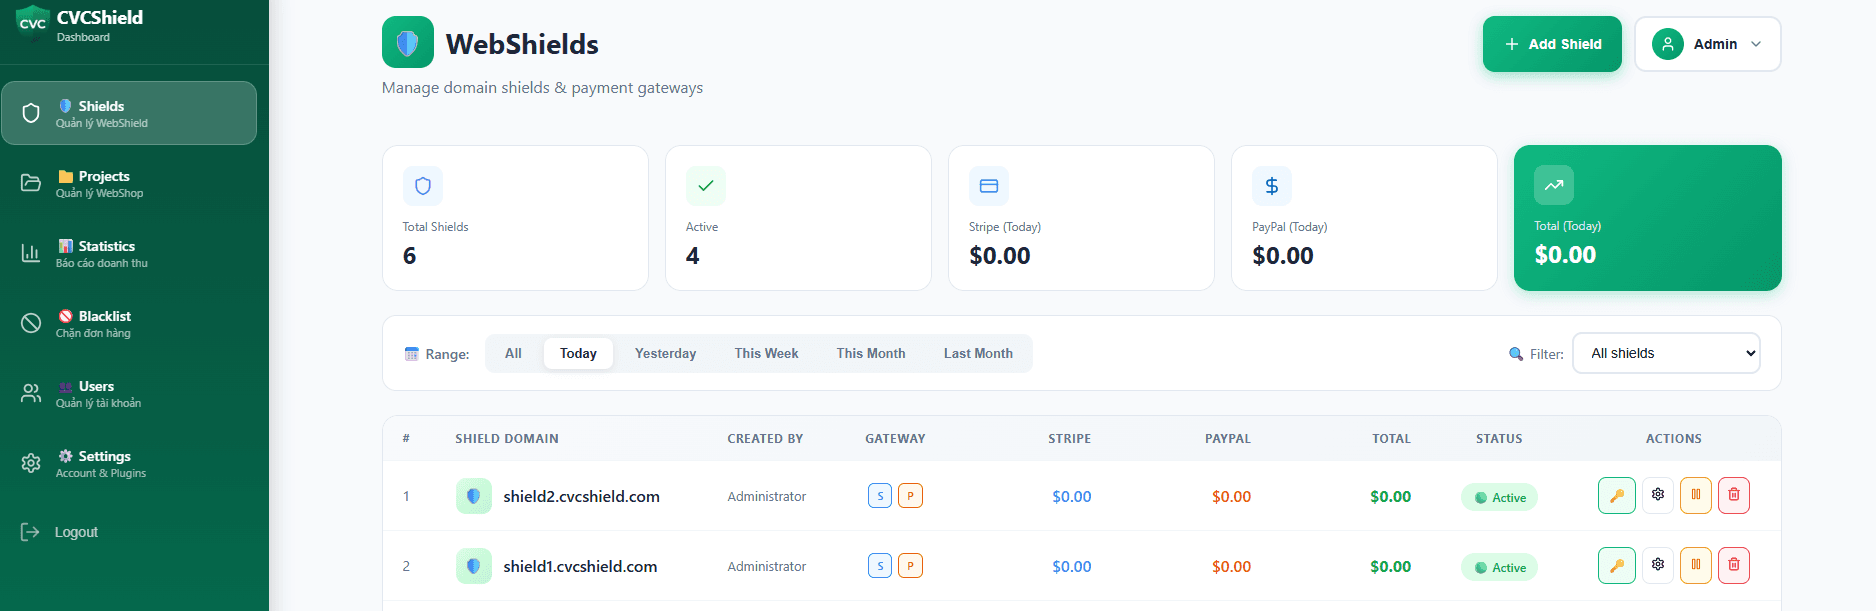
Task: Click the PayPal gateway badge for shield1
Action: [910, 566]
